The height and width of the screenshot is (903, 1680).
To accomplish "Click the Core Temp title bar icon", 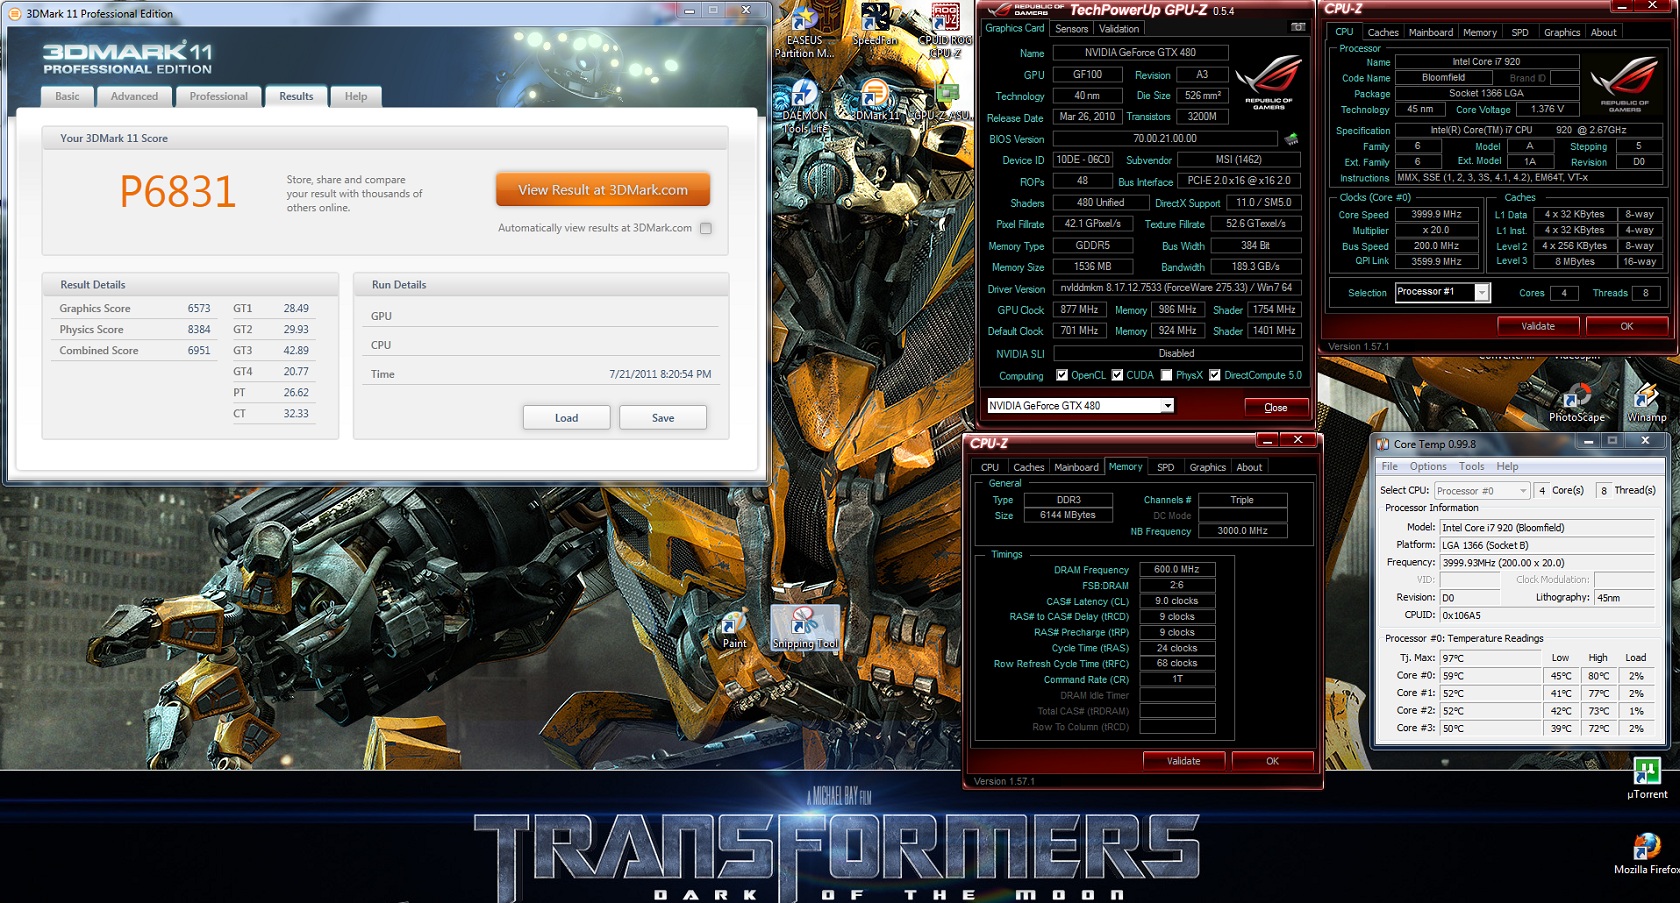I will coord(1383,444).
